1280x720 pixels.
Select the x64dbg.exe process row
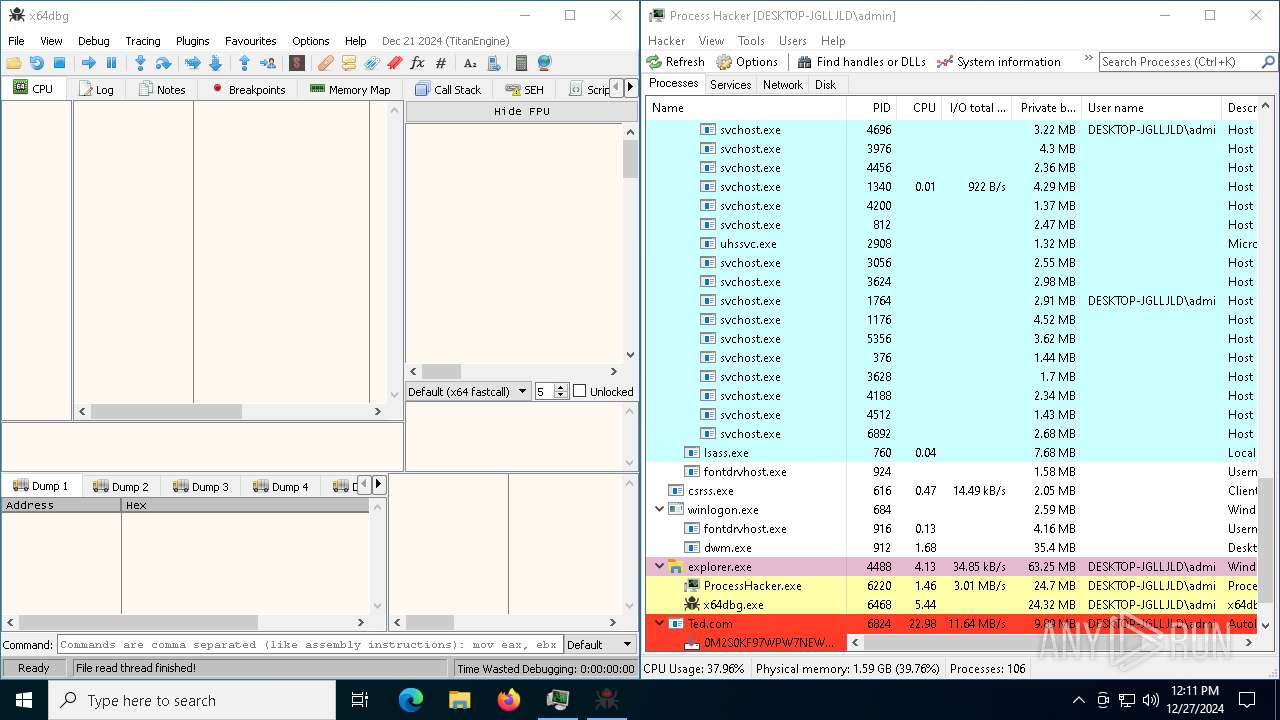tap(952, 604)
